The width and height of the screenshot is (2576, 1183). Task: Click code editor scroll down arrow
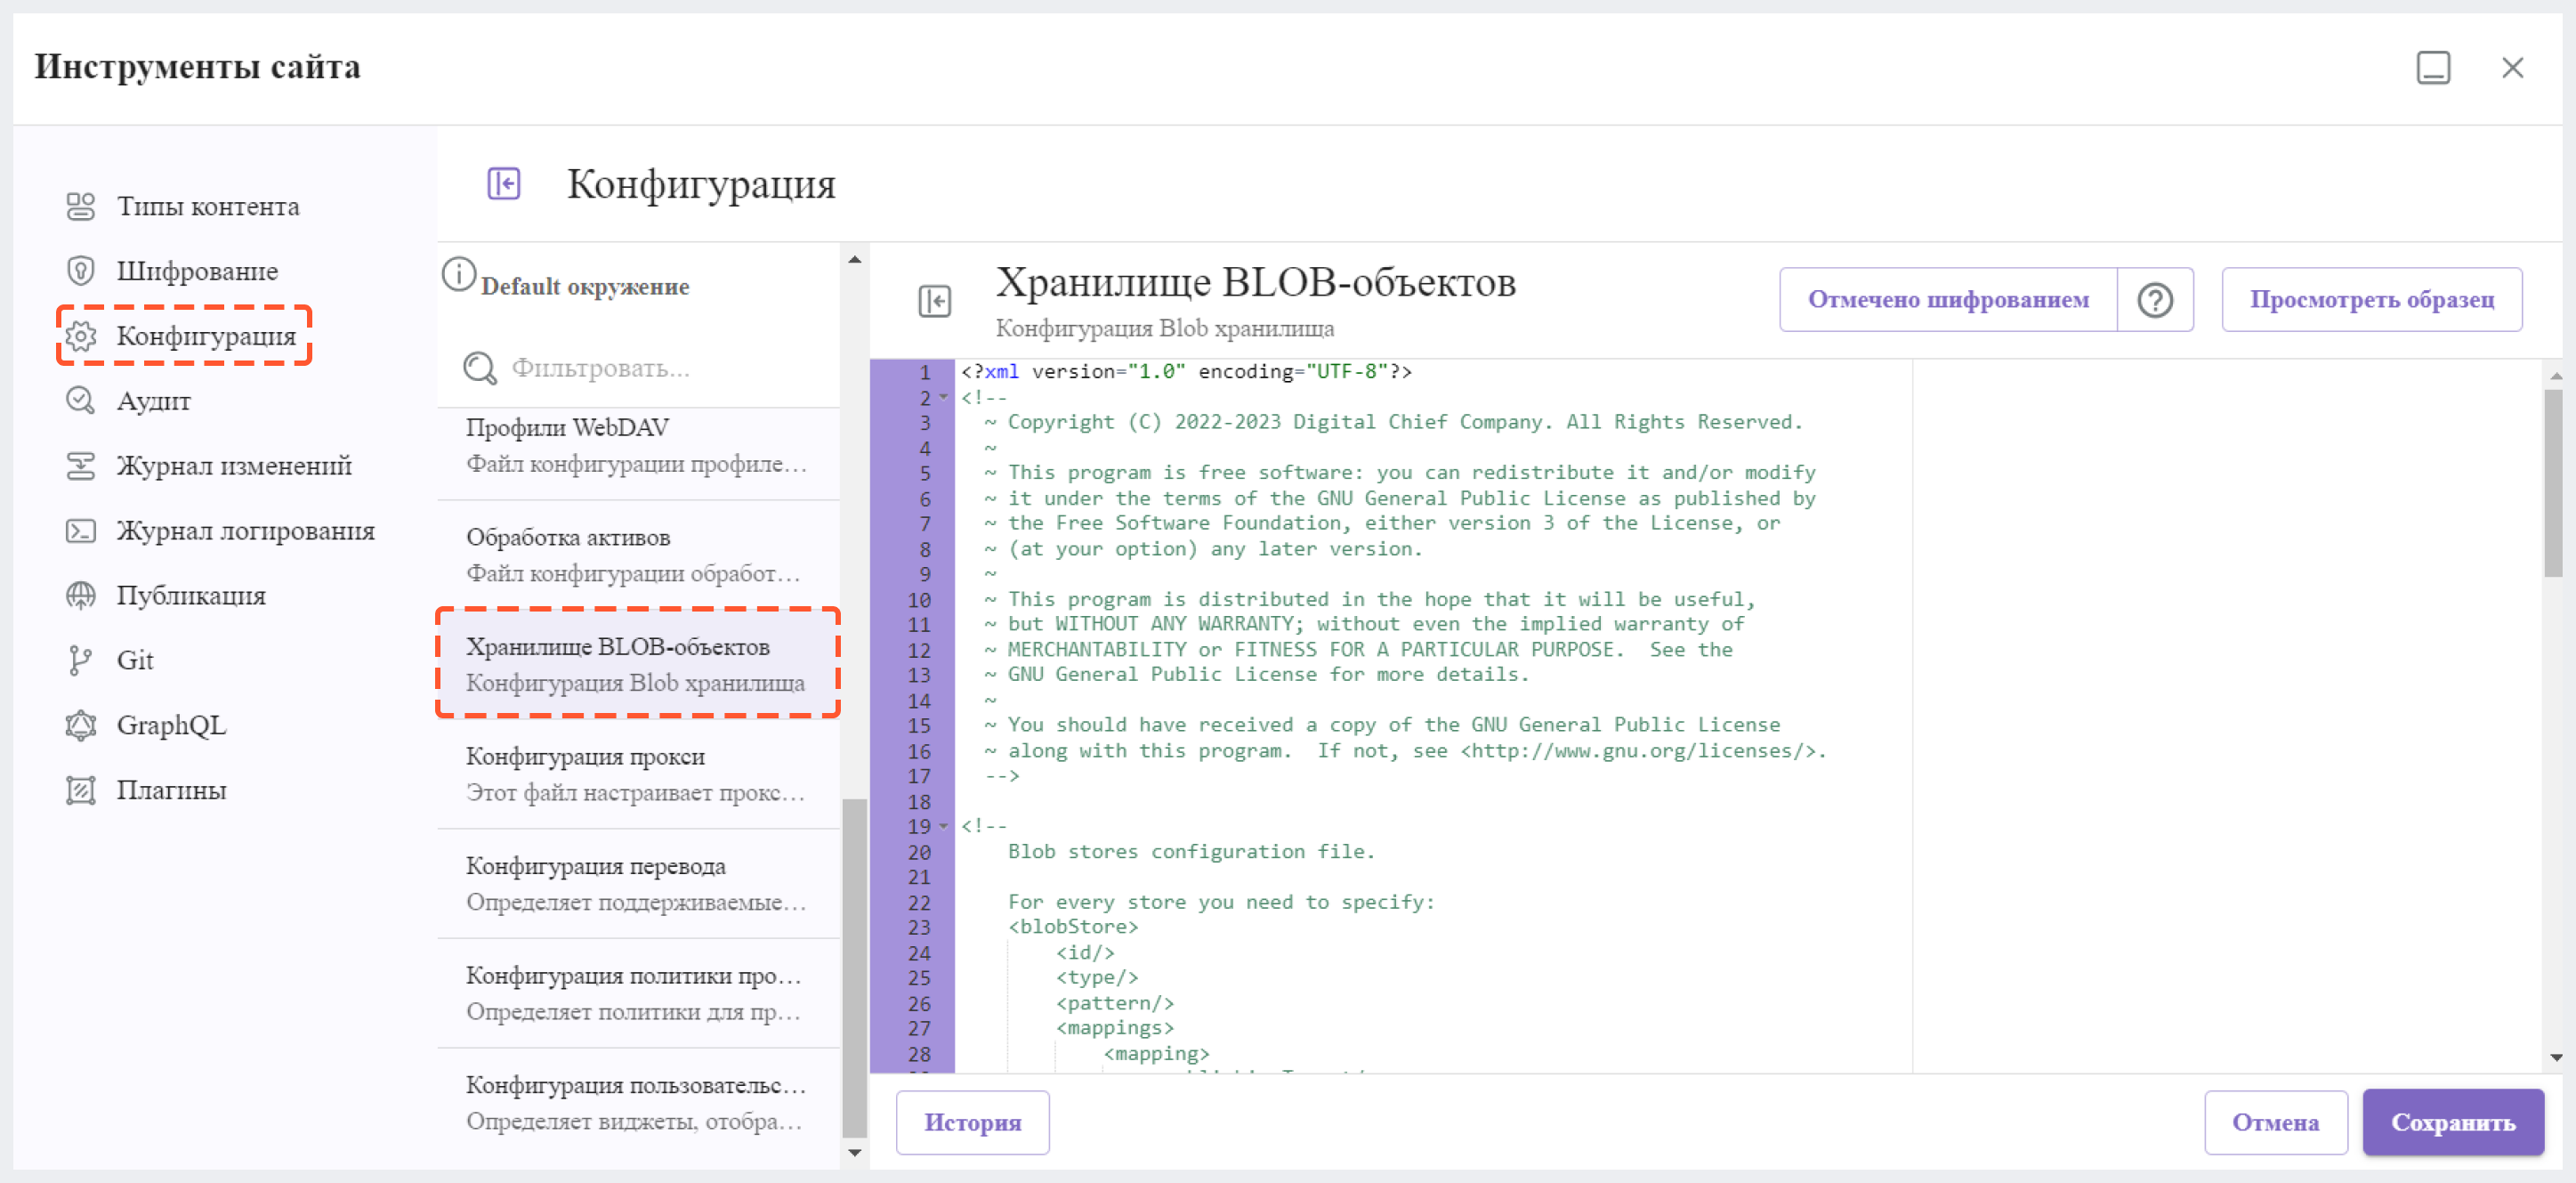(x=2556, y=1058)
